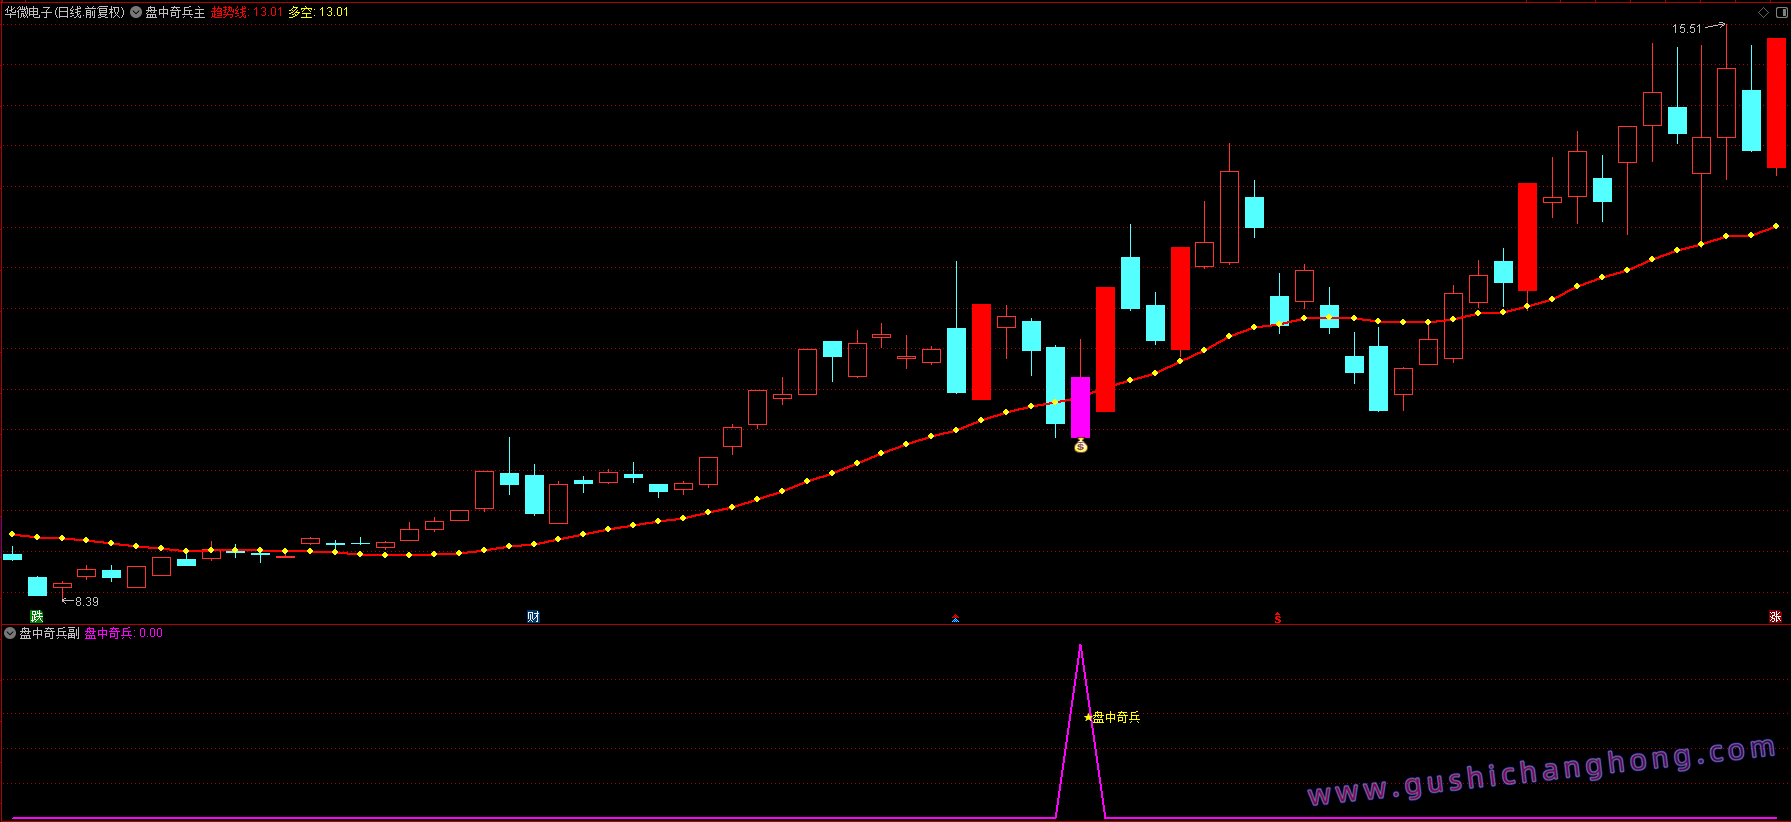Click the 8.39 low price annotation

(87, 602)
